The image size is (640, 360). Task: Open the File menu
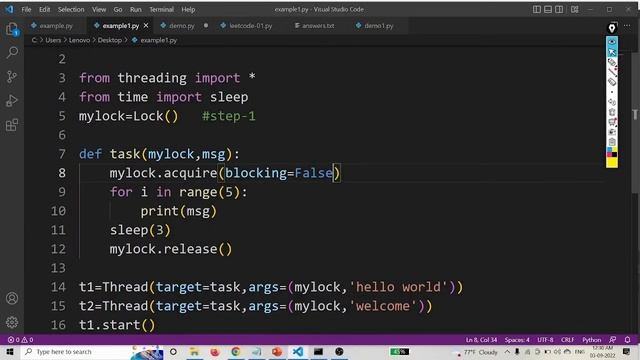(x=26, y=9)
